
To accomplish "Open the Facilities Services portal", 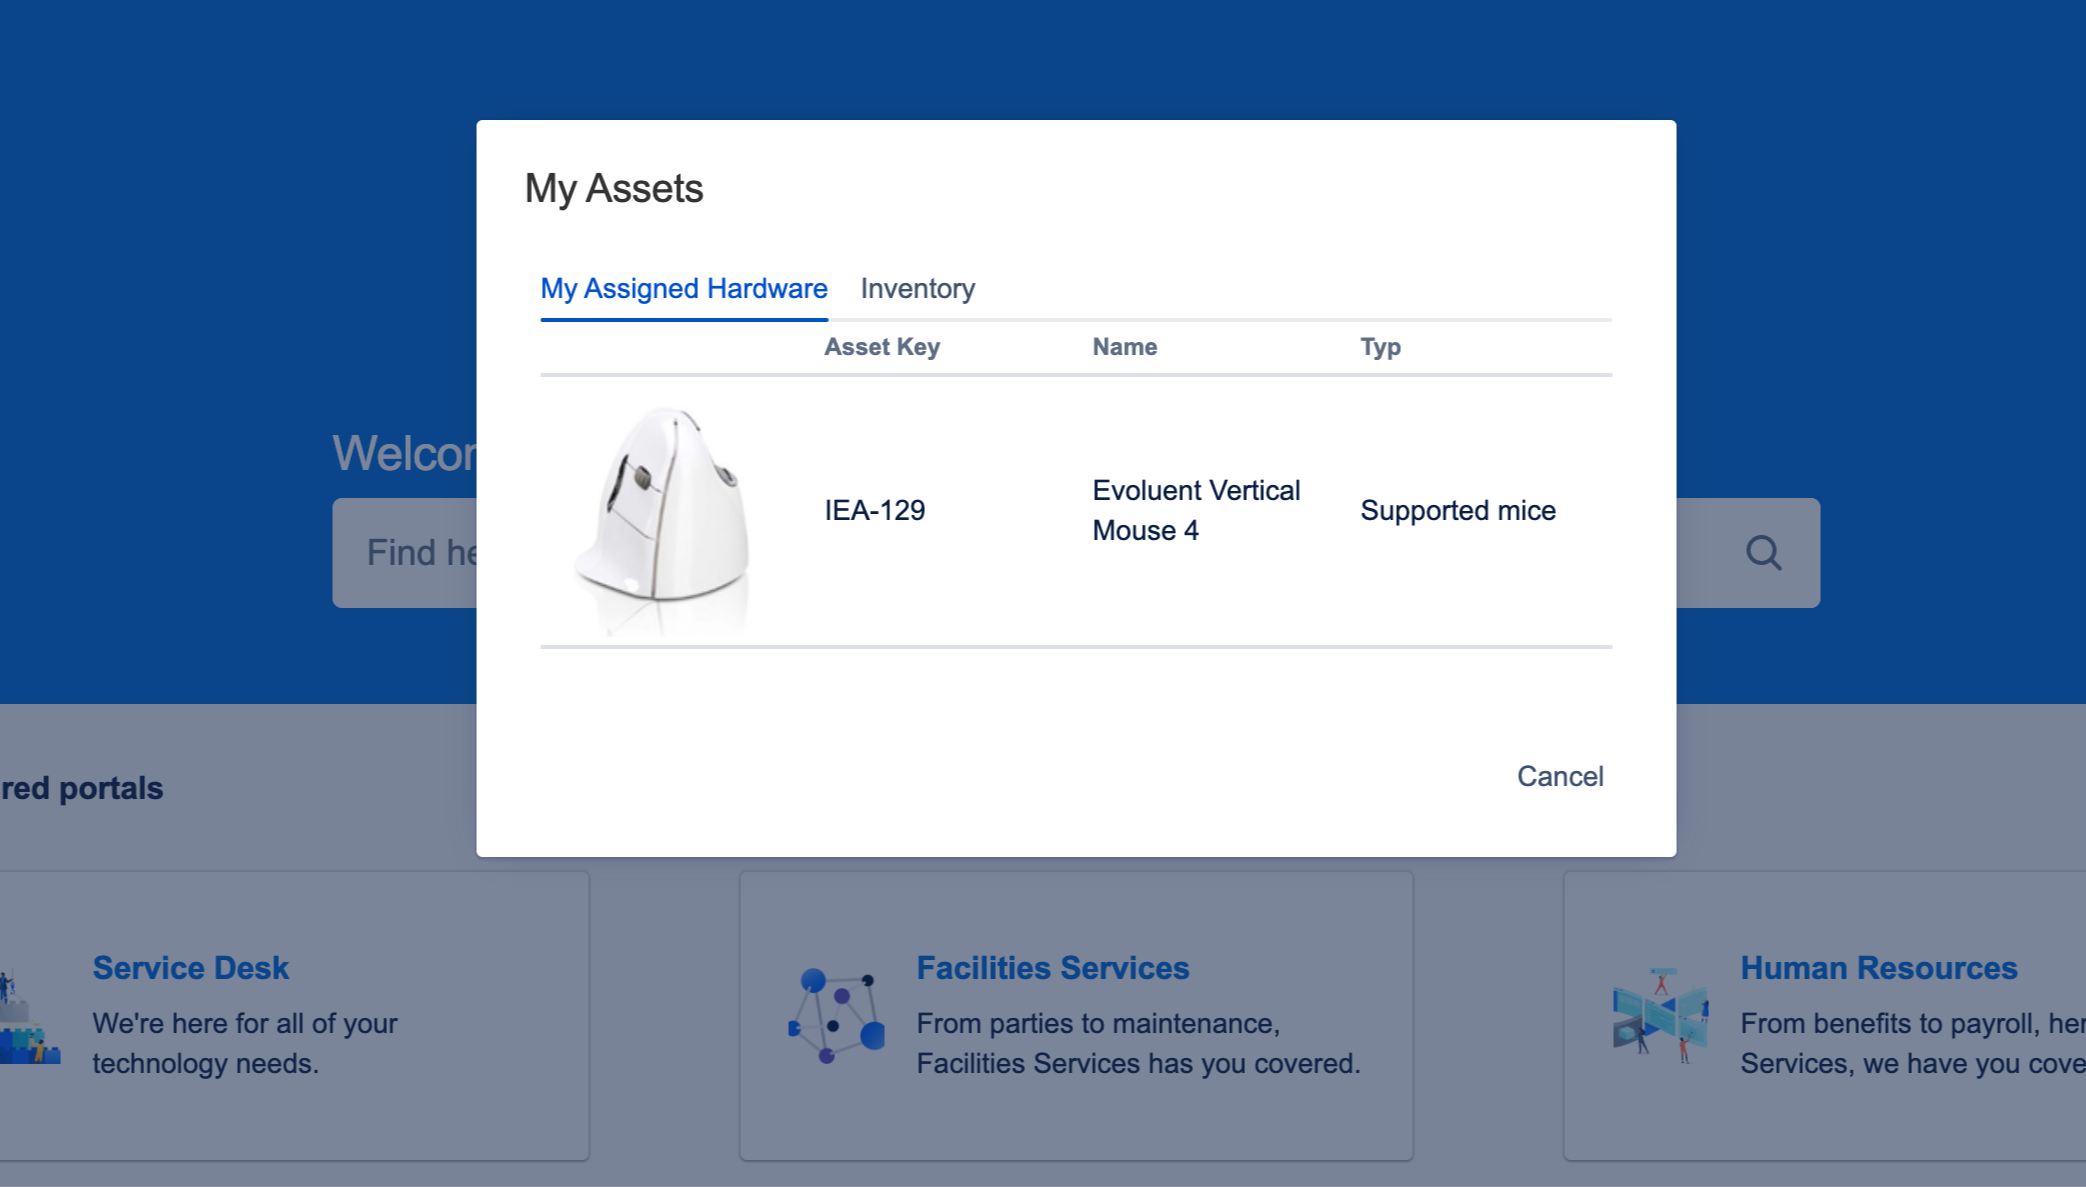I will (x=1052, y=967).
